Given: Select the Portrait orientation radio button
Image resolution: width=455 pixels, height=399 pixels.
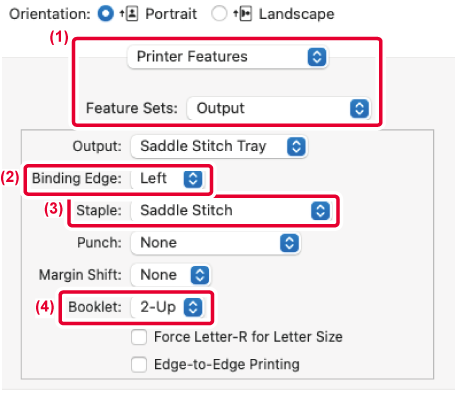Looking at the screenshot, I should pyautogui.click(x=106, y=14).
